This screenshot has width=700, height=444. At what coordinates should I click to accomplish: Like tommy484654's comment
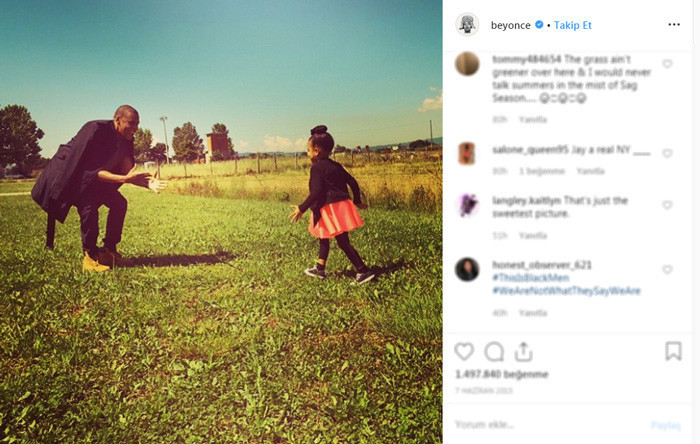point(667,64)
